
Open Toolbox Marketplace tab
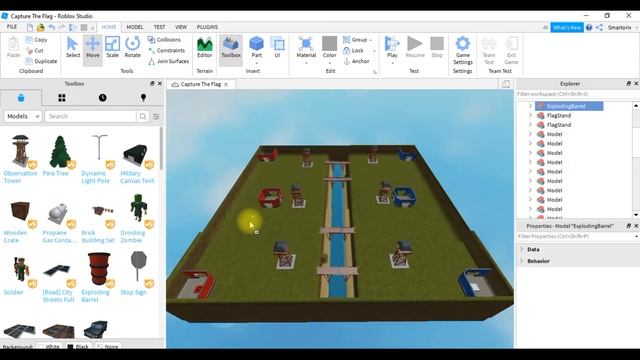click(21, 98)
